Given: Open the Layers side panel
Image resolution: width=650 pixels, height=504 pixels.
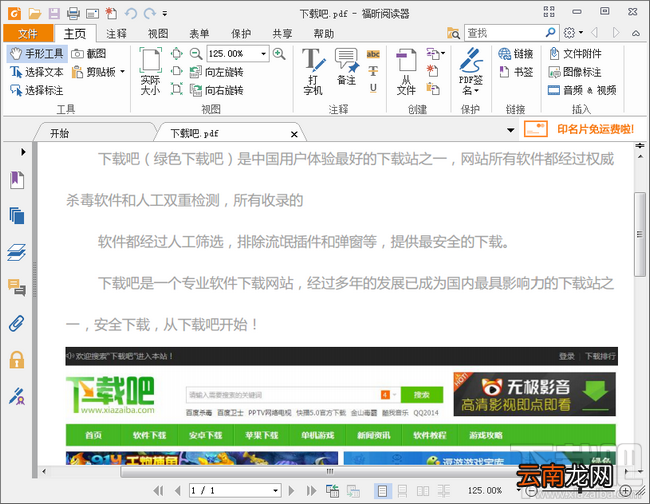Looking at the screenshot, I should pos(17,252).
